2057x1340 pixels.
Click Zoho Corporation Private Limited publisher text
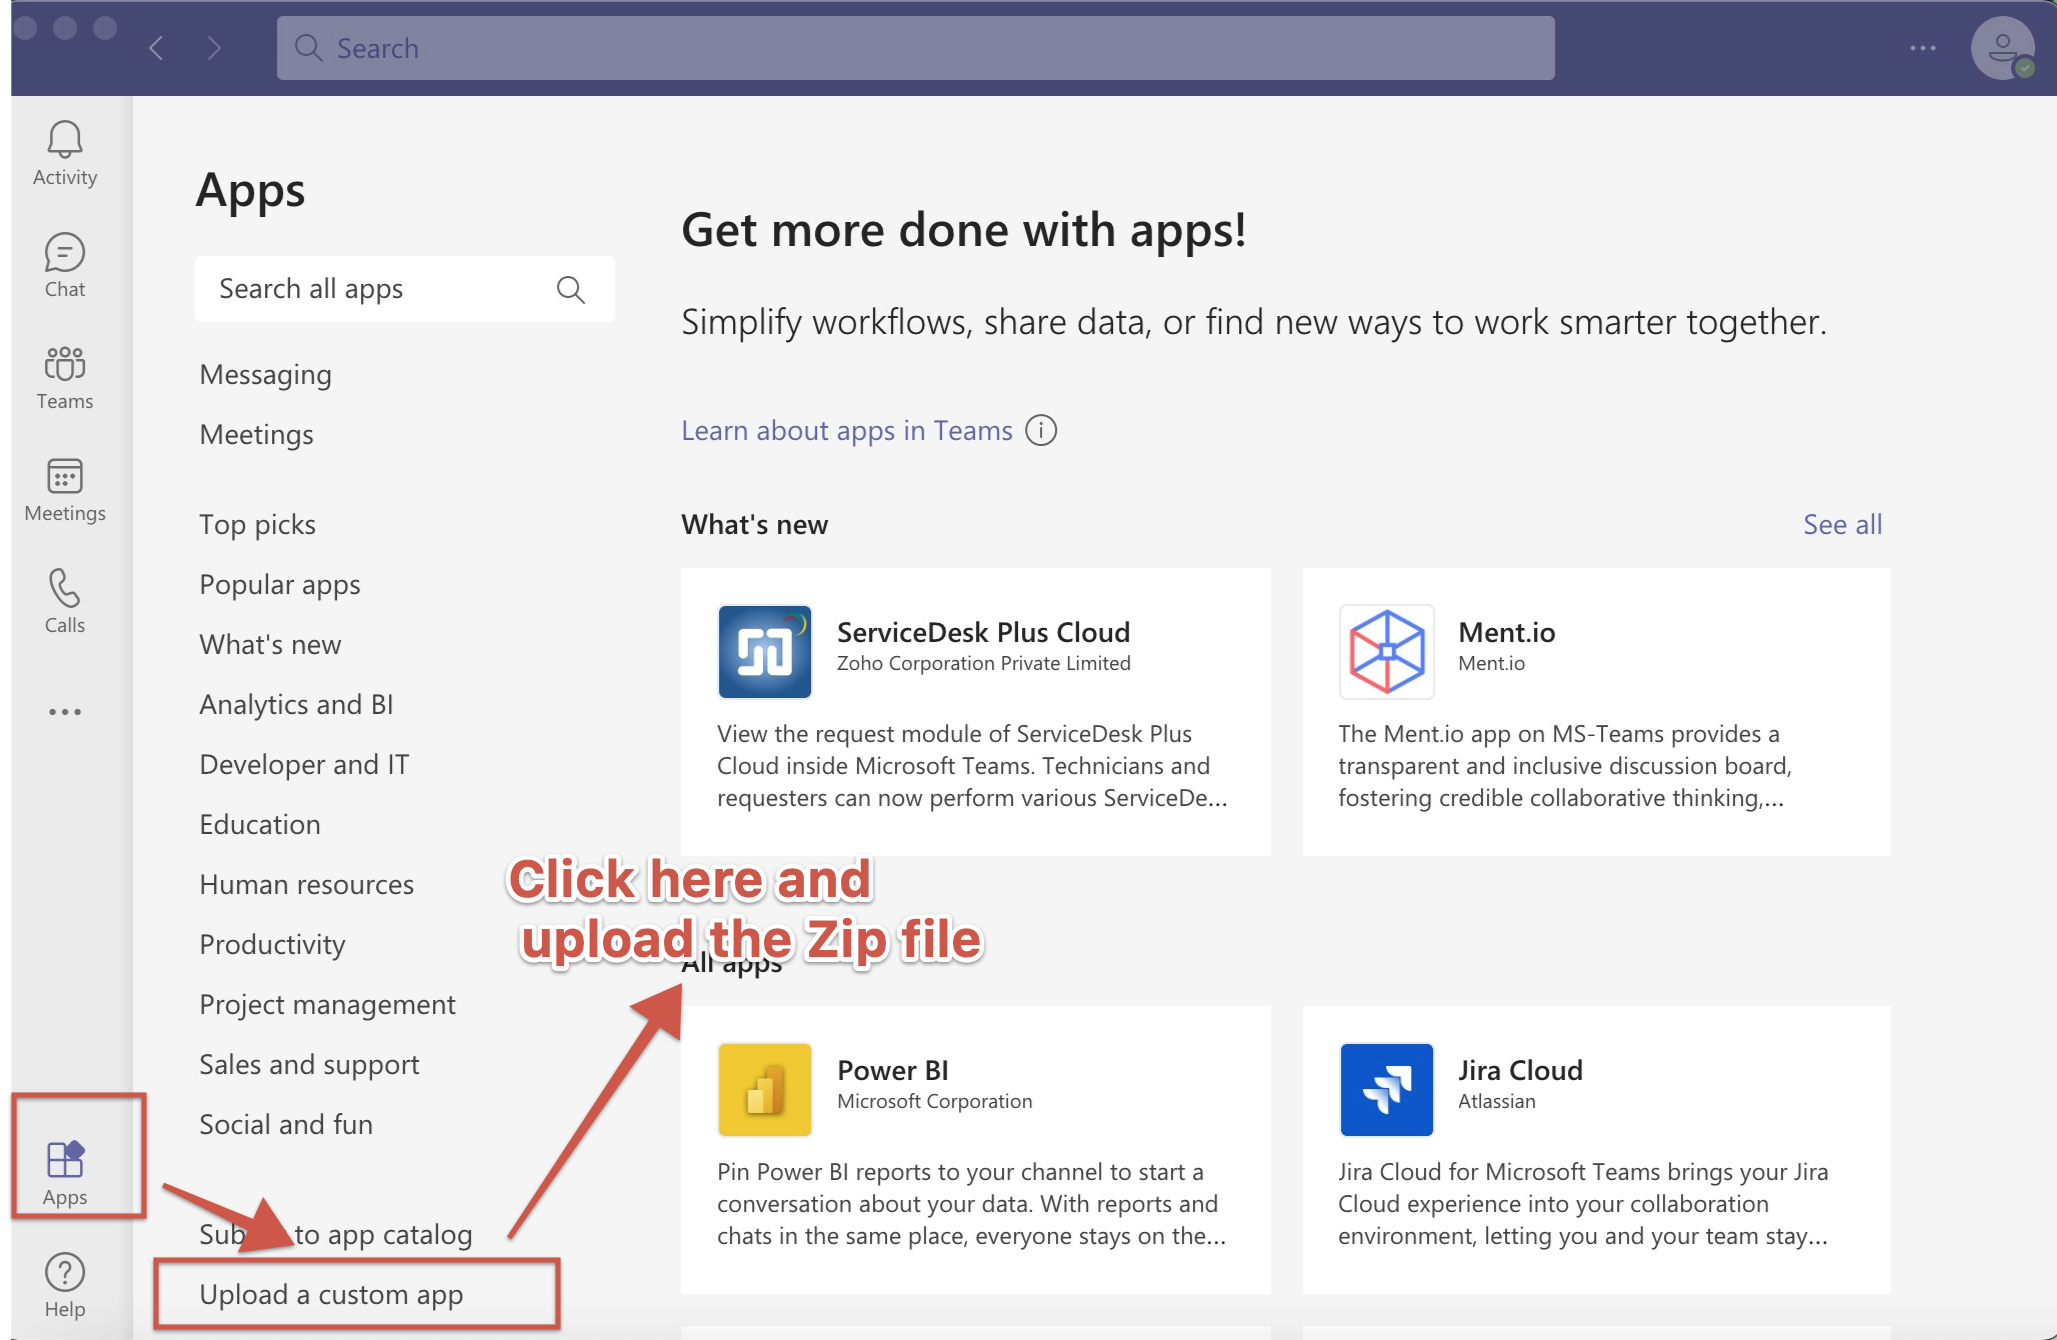984,663
